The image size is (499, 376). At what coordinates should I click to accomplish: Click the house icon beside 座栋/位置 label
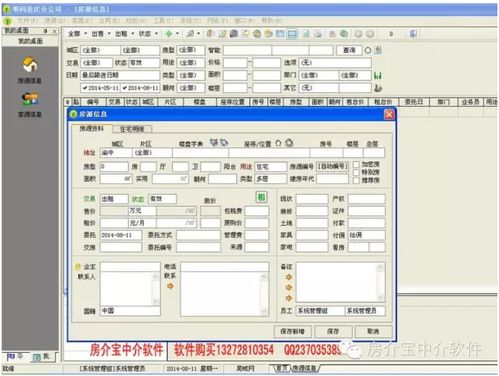[x=278, y=143]
